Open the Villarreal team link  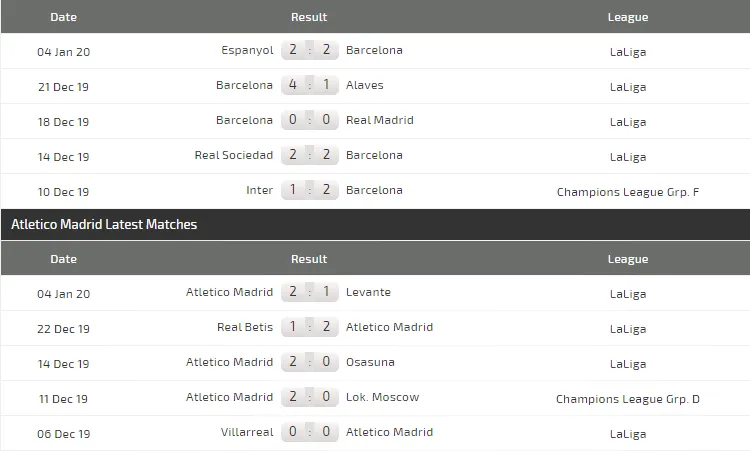tap(244, 433)
